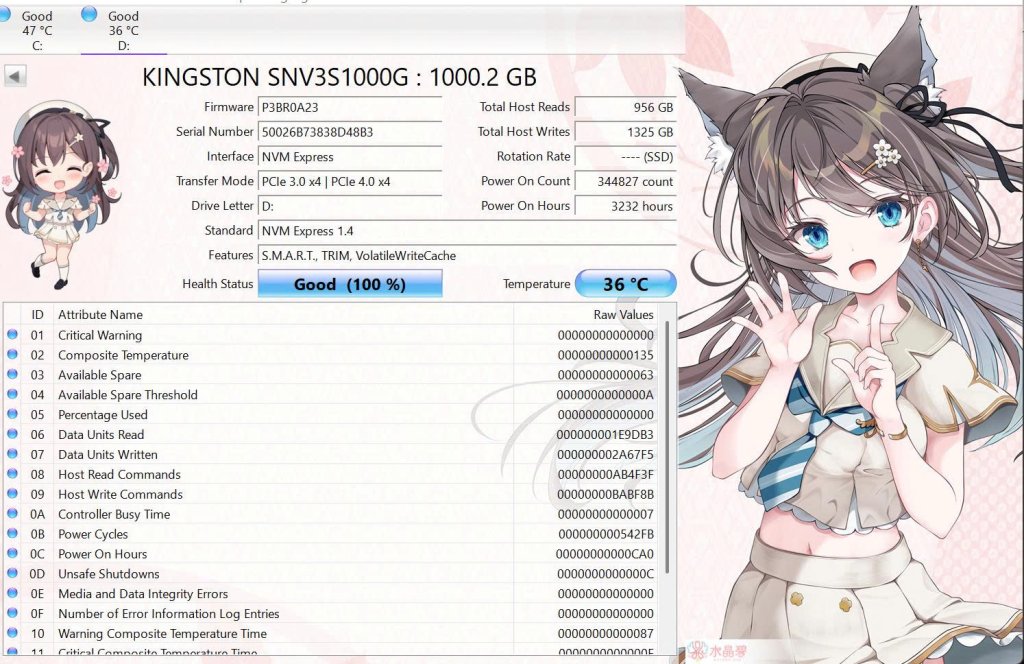Viewport: 1024px width, 664px height.
Task: Select the Composite Temperature attribute name
Action: 123,355
